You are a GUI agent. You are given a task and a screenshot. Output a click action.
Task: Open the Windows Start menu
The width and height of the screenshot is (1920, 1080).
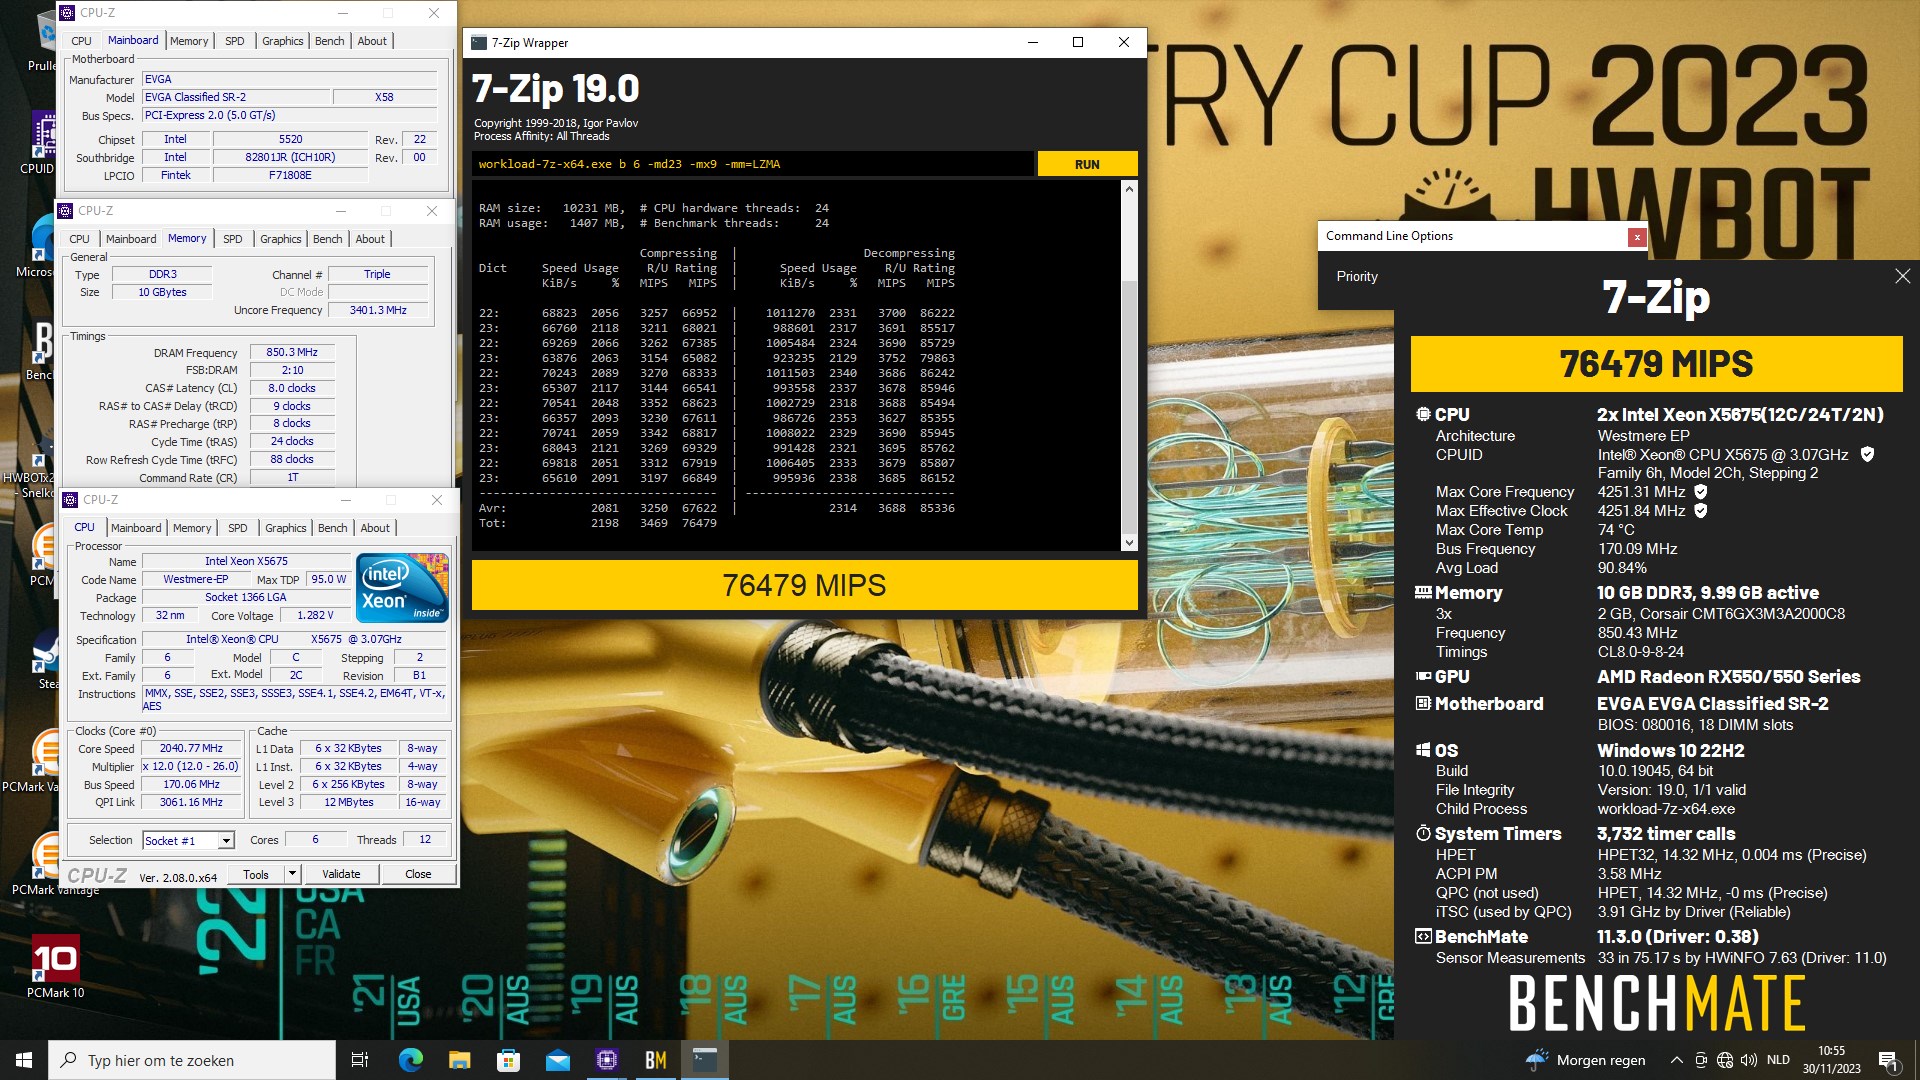pos(24,1060)
